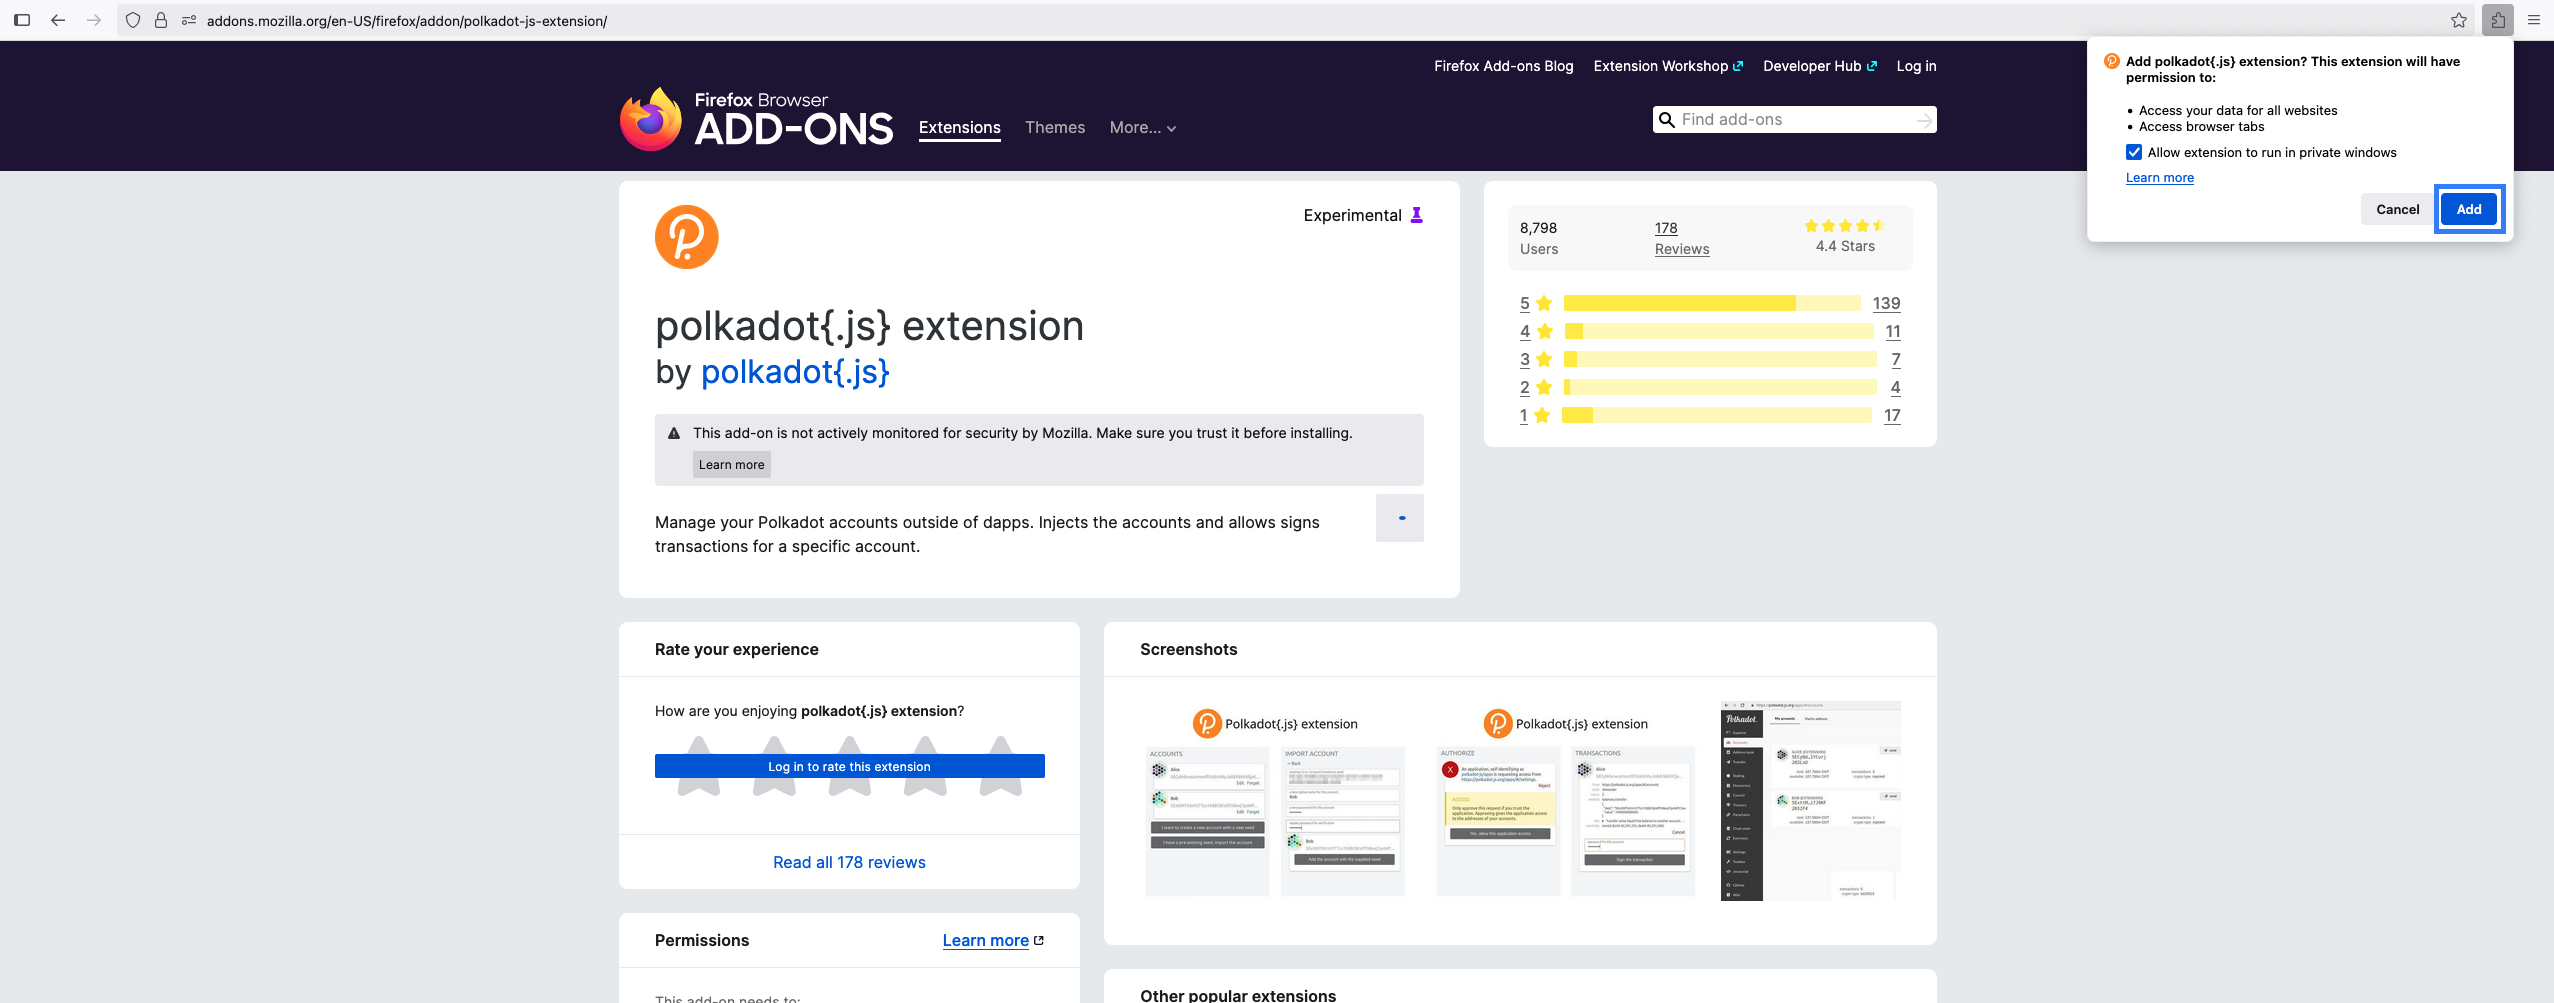Click Log in at top
Viewport: 2554px width, 1003px height.
(1917, 66)
